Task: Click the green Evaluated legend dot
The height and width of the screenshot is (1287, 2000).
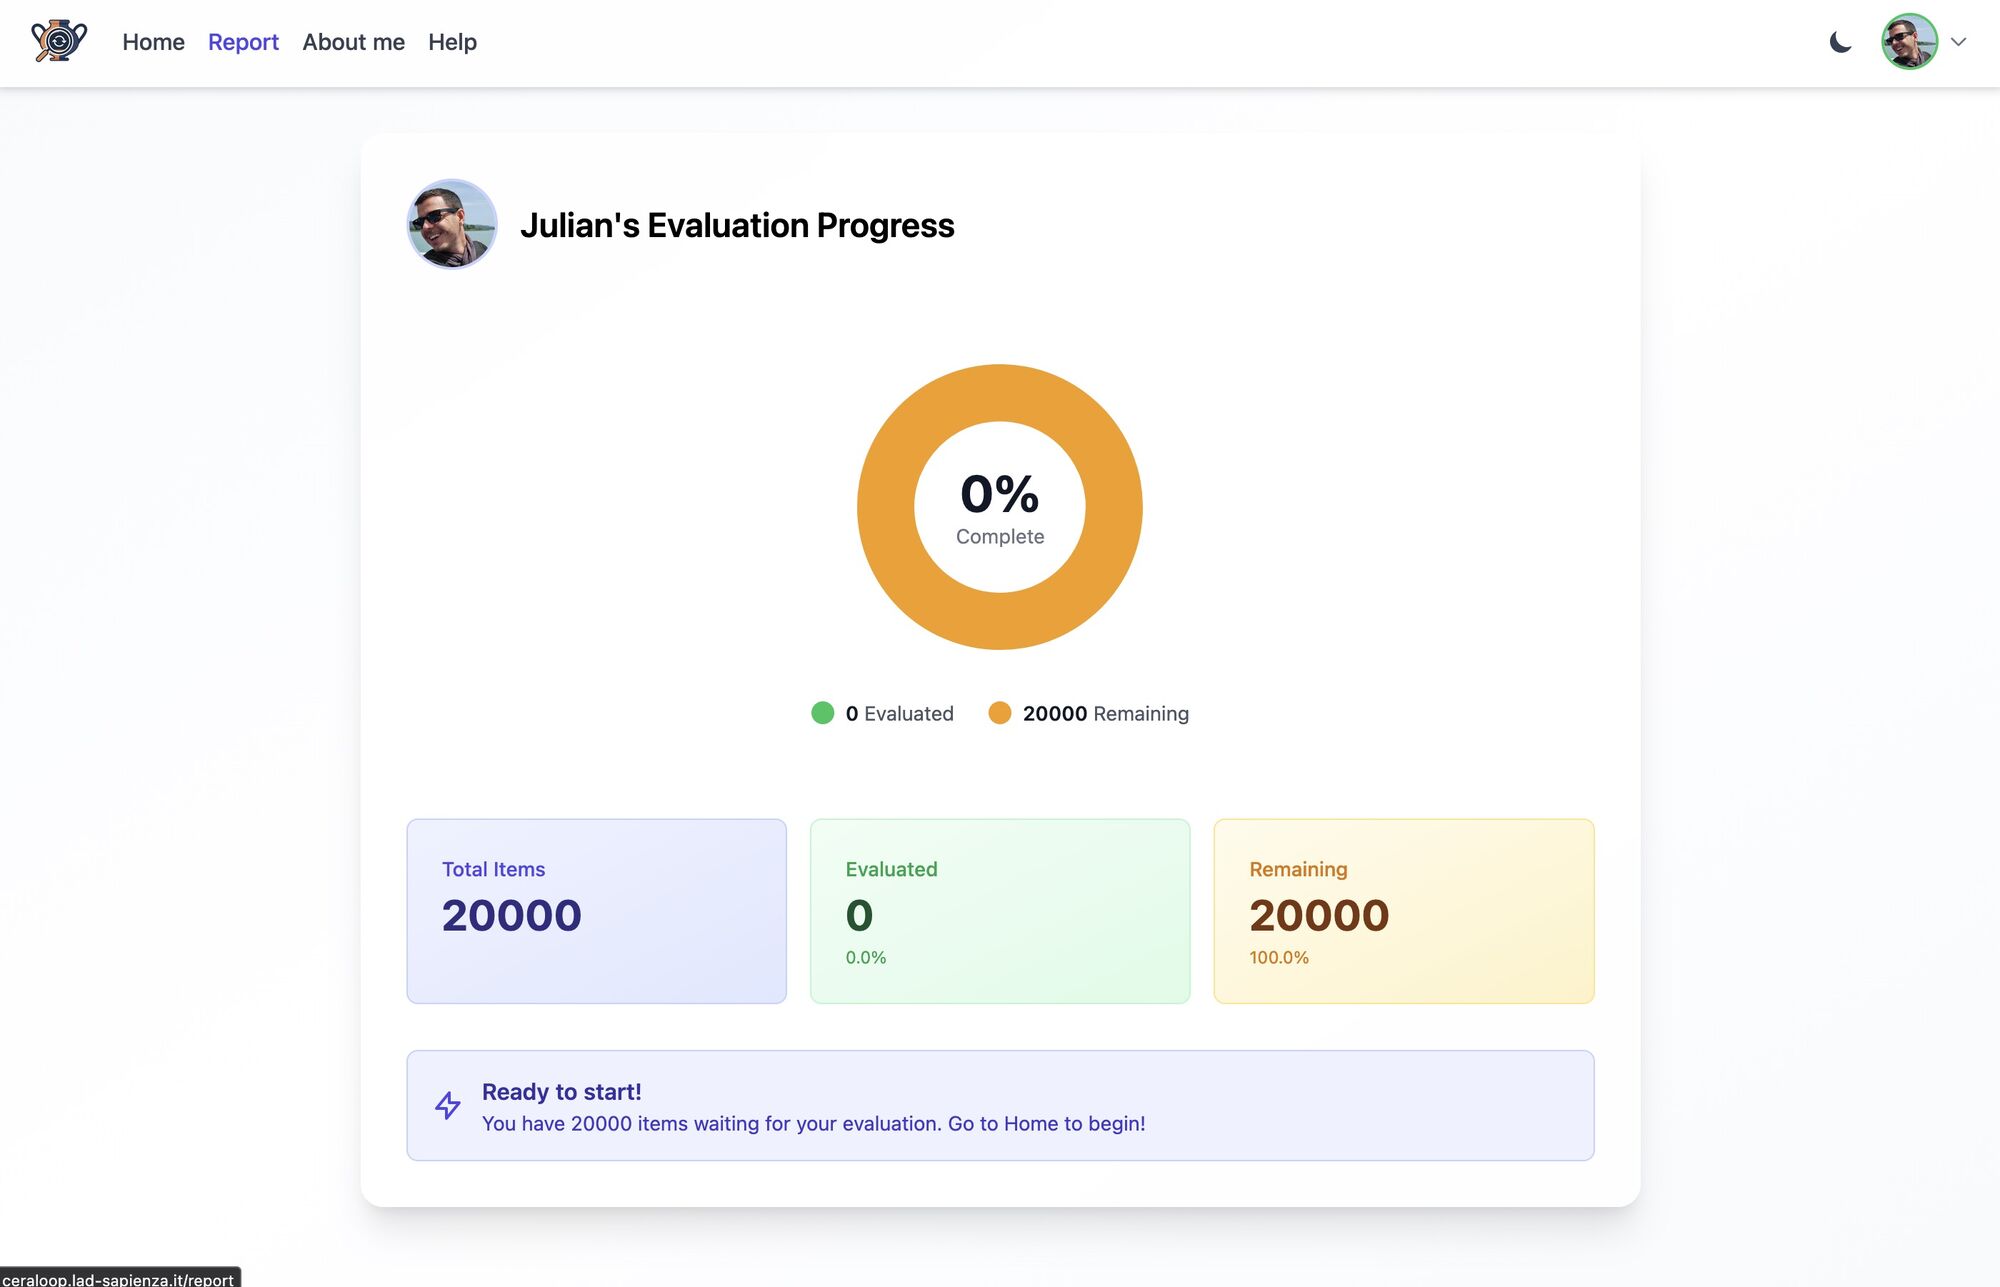Action: [x=822, y=713]
